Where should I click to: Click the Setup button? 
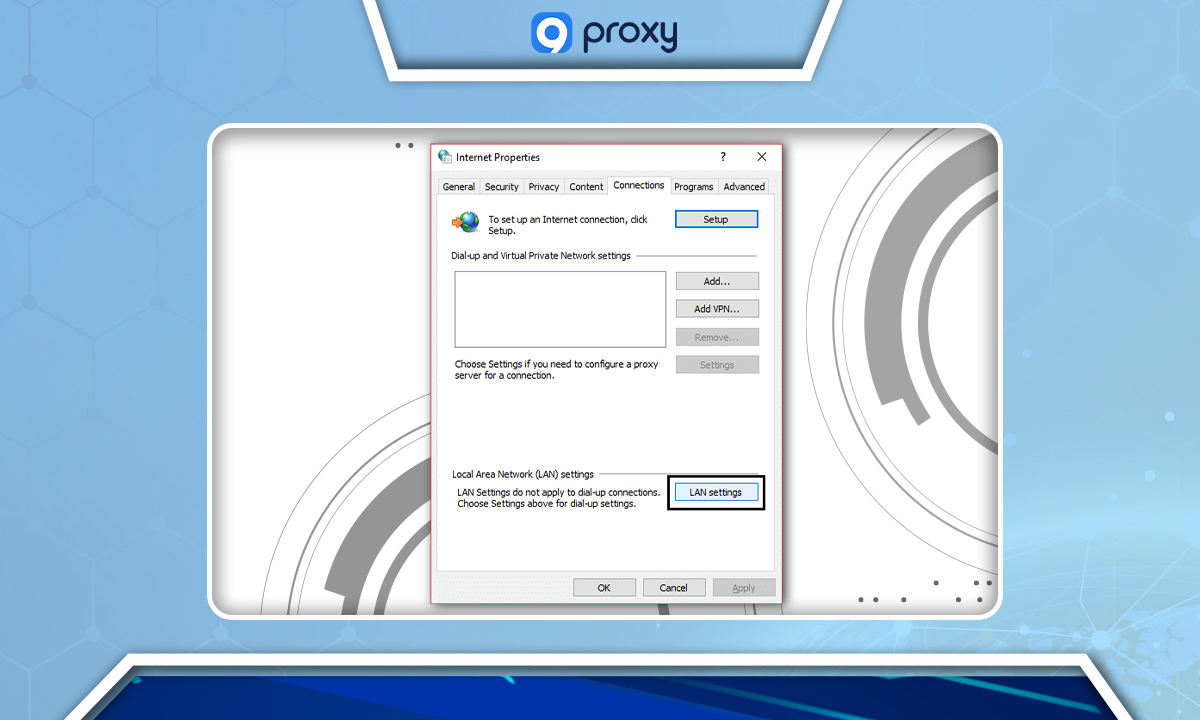pyautogui.click(x=716, y=218)
